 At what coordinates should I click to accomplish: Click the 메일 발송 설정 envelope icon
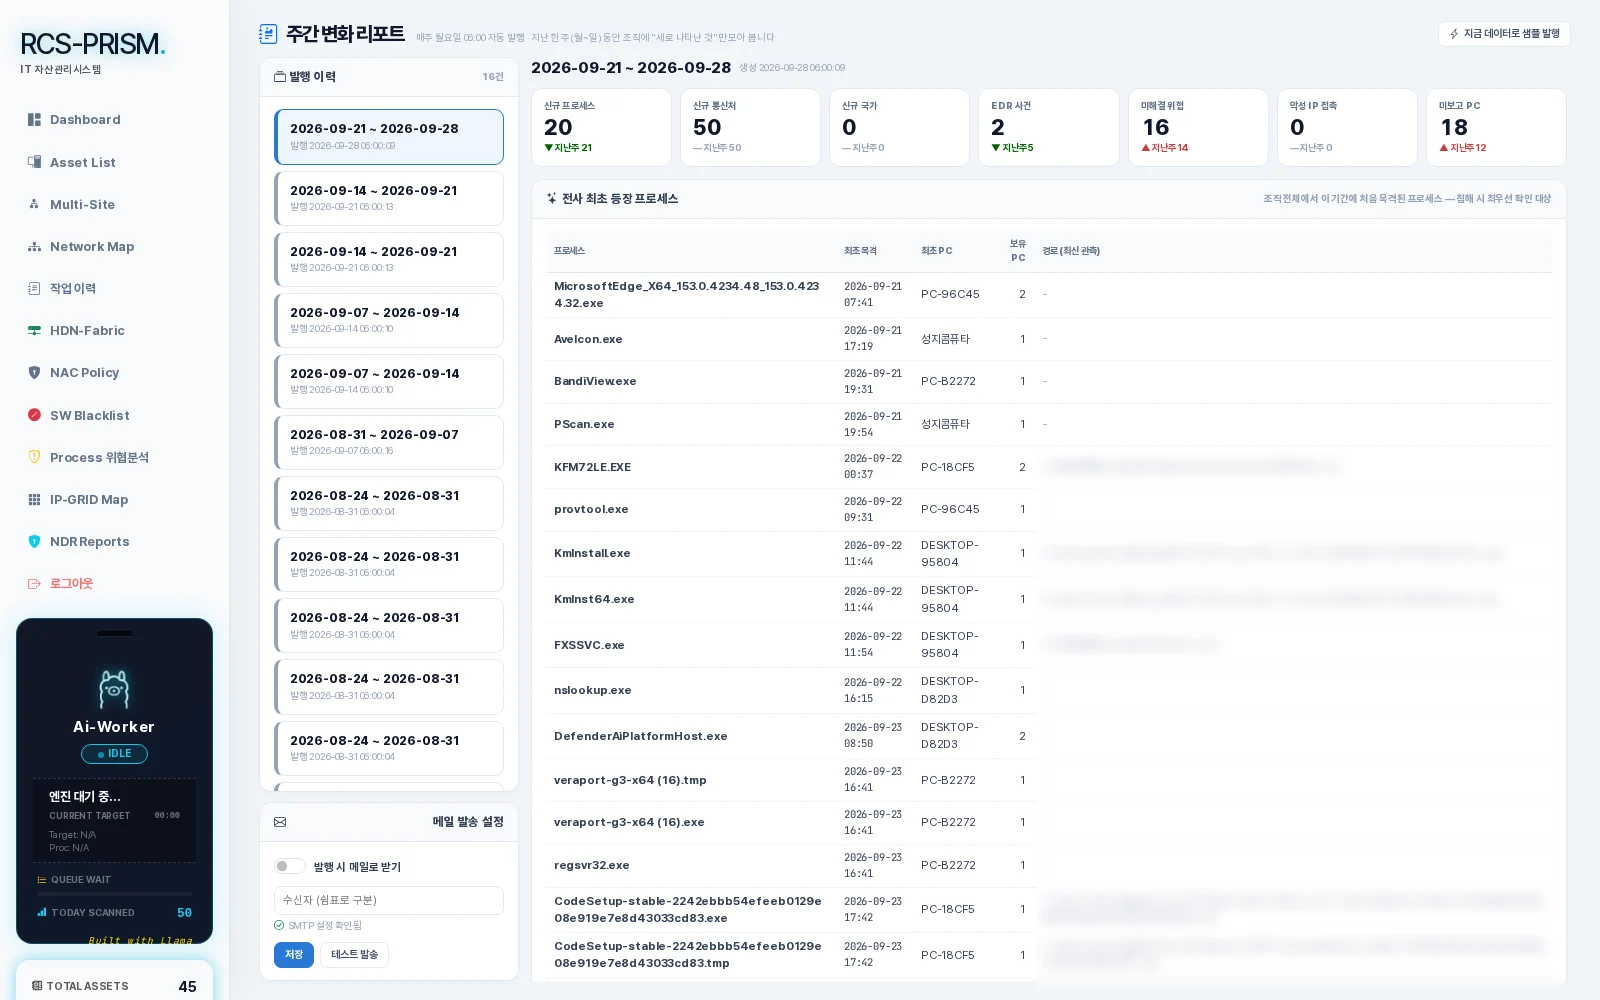(x=280, y=822)
